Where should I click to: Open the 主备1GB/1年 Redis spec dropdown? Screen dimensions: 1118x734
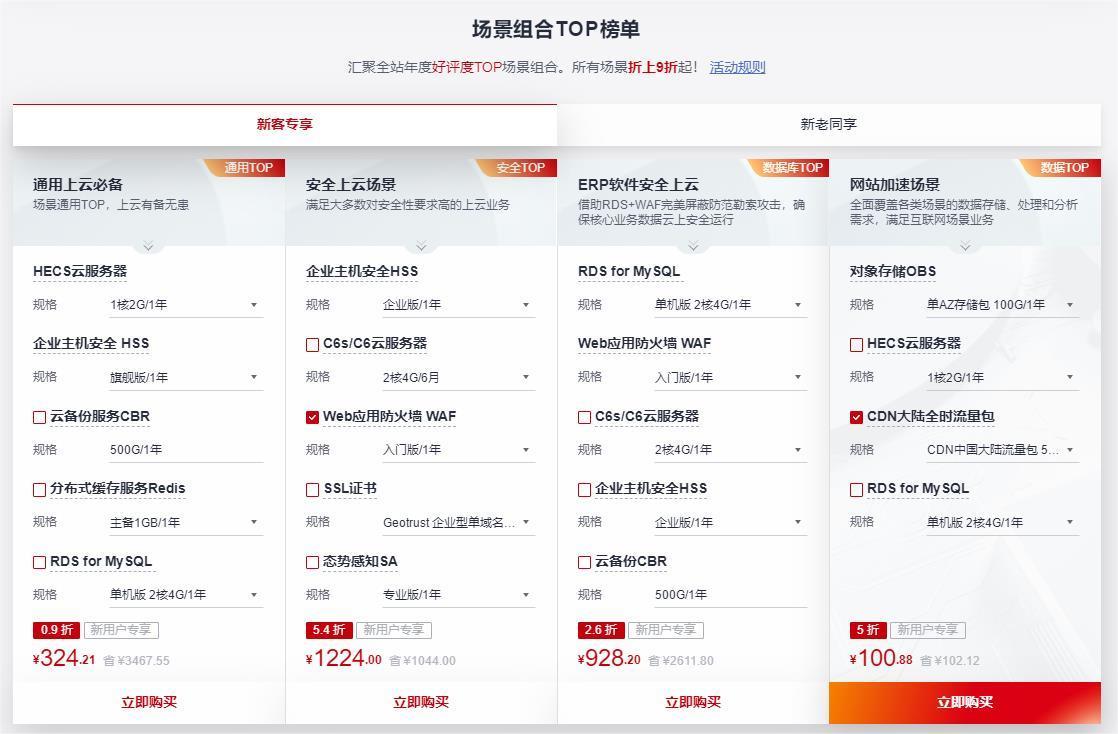click(185, 522)
